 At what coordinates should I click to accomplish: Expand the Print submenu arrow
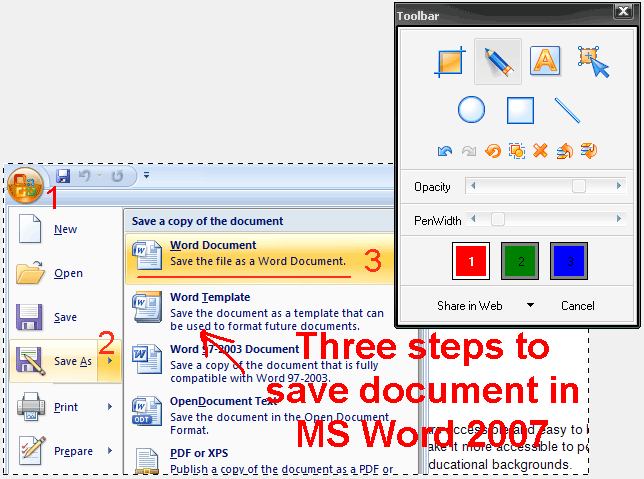pyautogui.click(x=110, y=407)
